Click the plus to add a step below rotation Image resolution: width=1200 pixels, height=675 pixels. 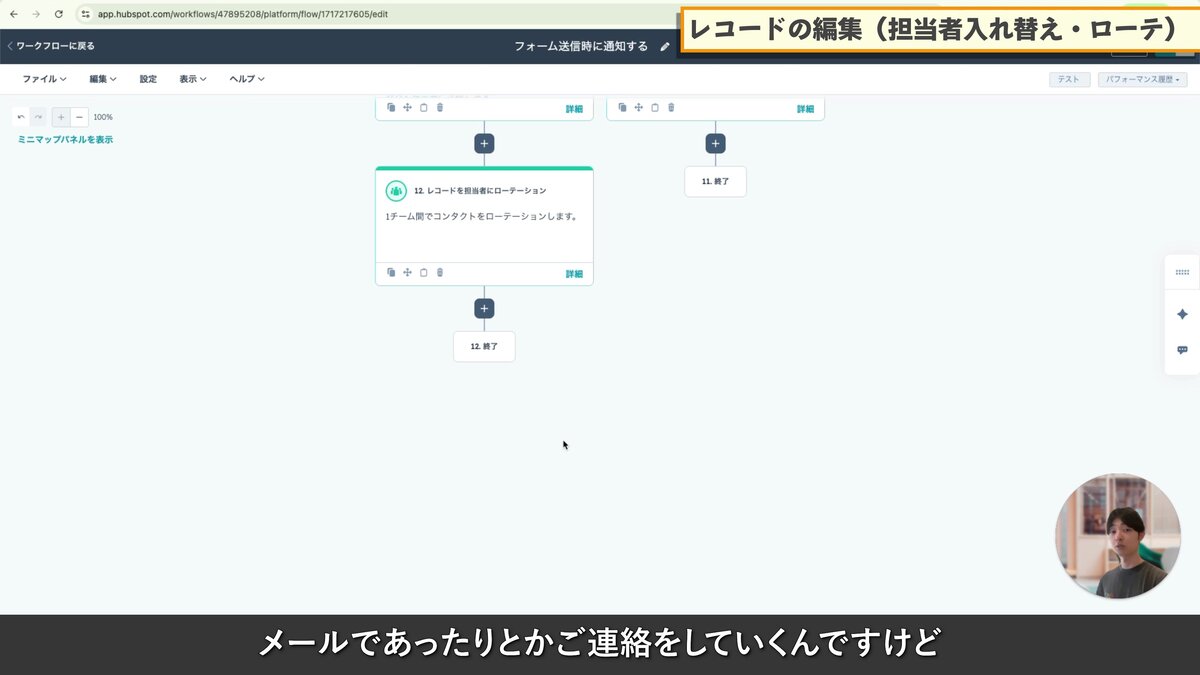click(x=484, y=308)
